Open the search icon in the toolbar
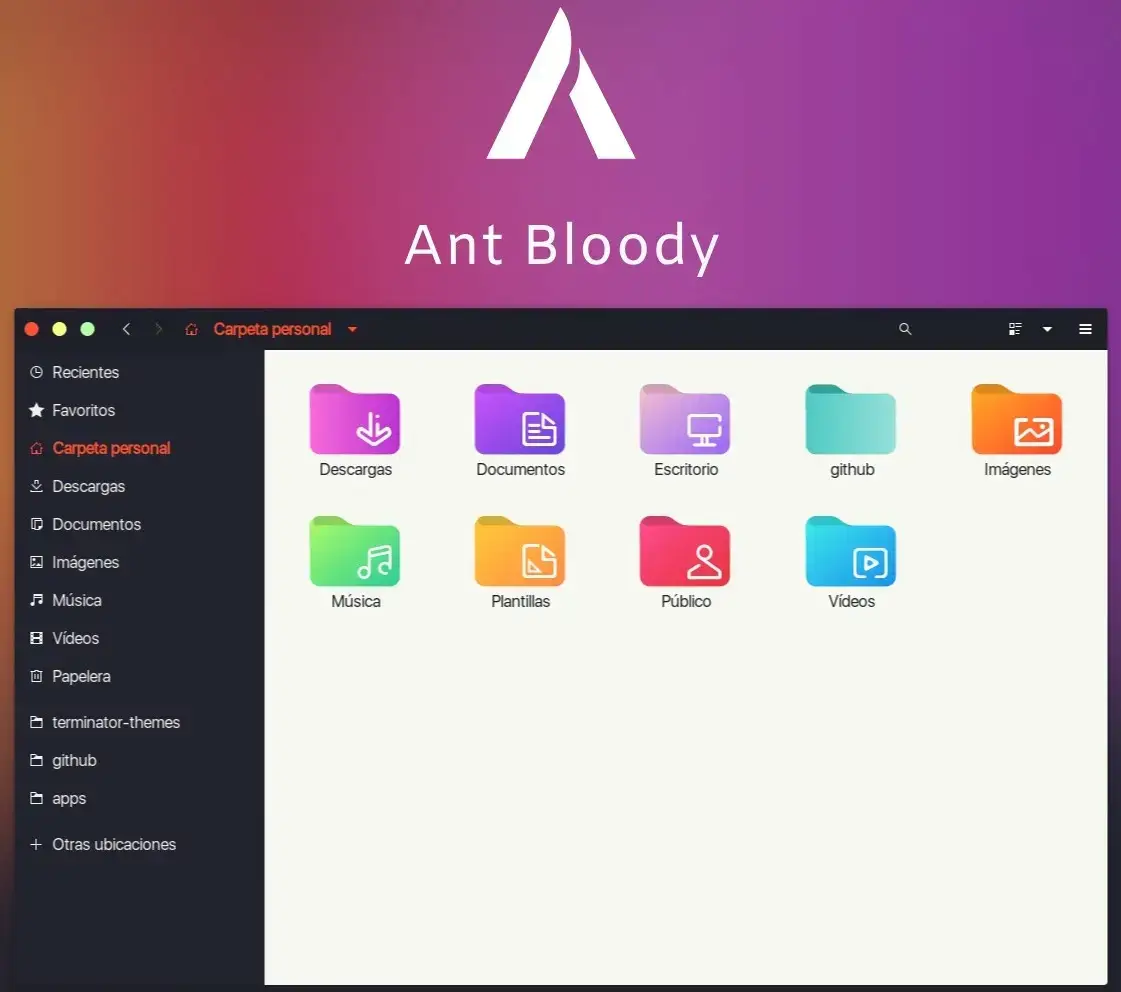 click(905, 329)
